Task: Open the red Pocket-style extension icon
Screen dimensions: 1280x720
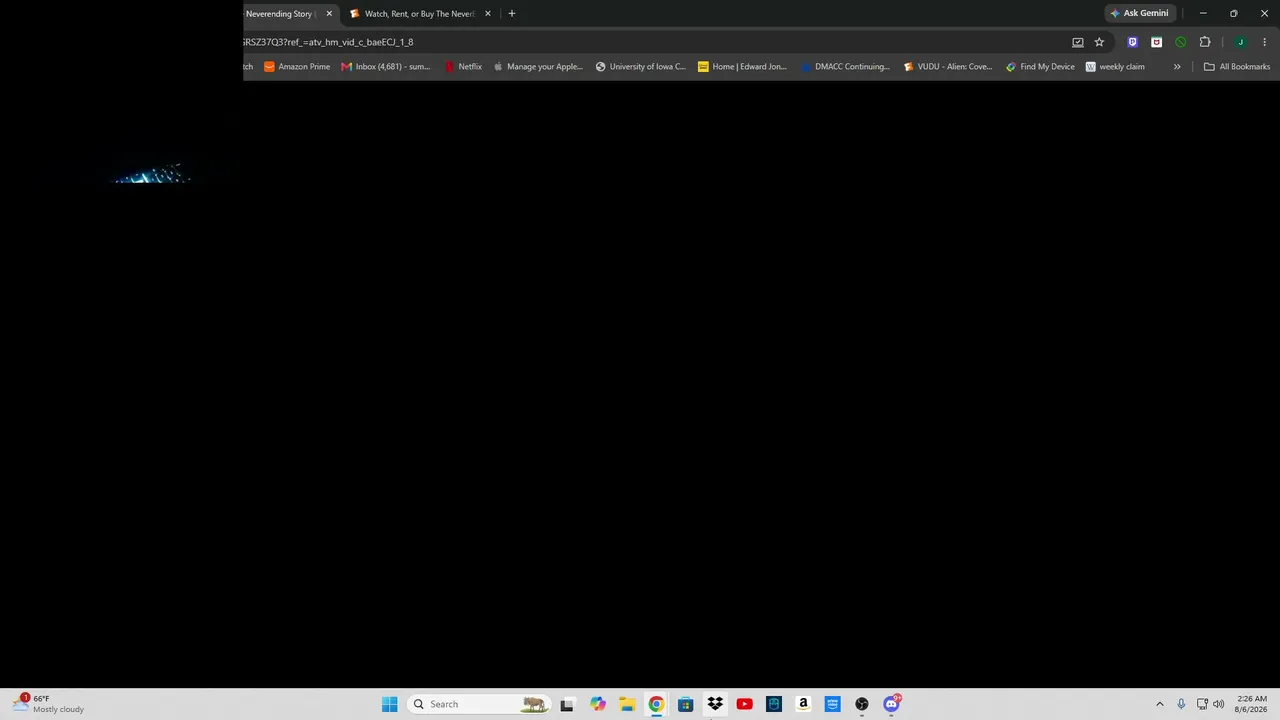Action: [1156, 42]
